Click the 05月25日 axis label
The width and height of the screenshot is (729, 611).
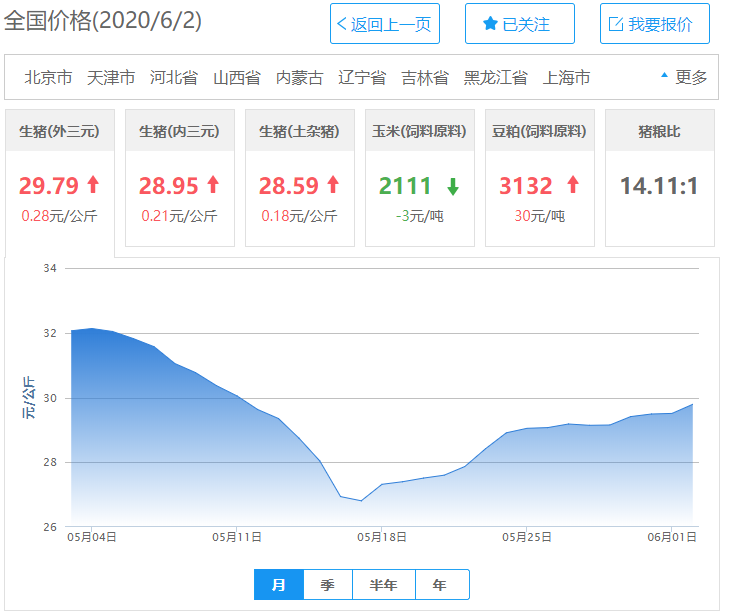[x=527, y=538]
